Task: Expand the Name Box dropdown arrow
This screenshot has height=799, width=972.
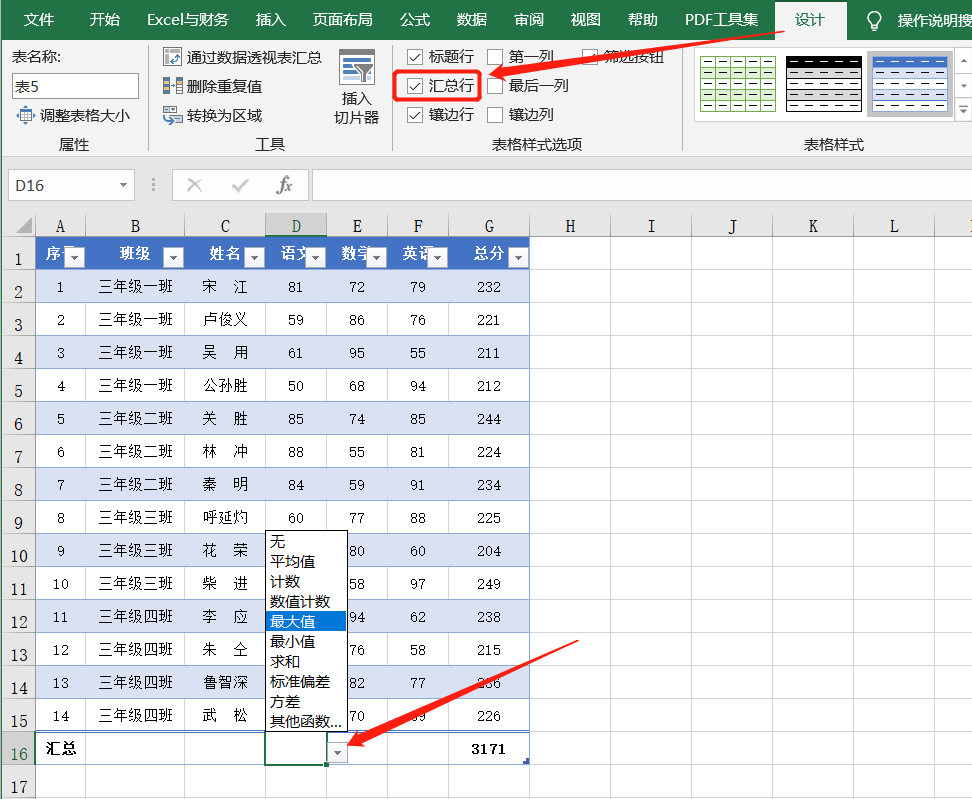Action: coord(124,185)
